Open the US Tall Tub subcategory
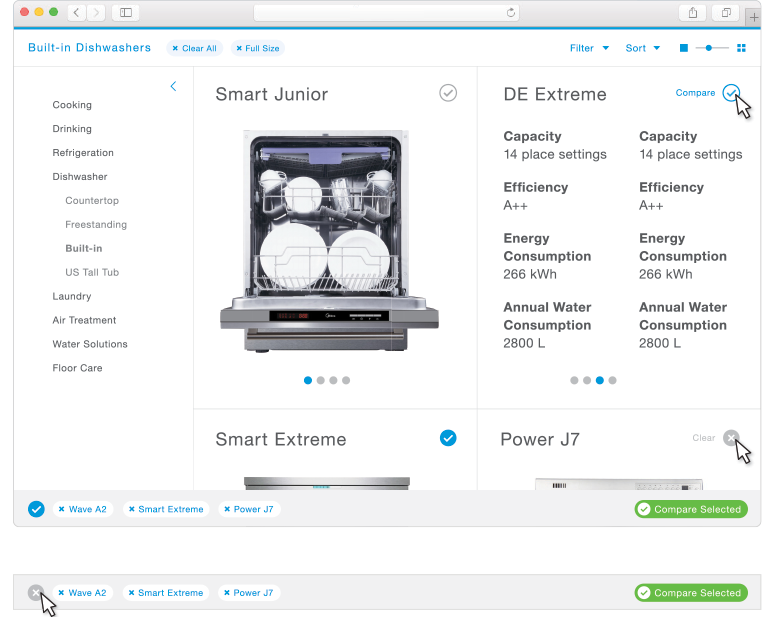Image resolution: width=774 pixels, height=617 pixels. (x=92, y=272)
